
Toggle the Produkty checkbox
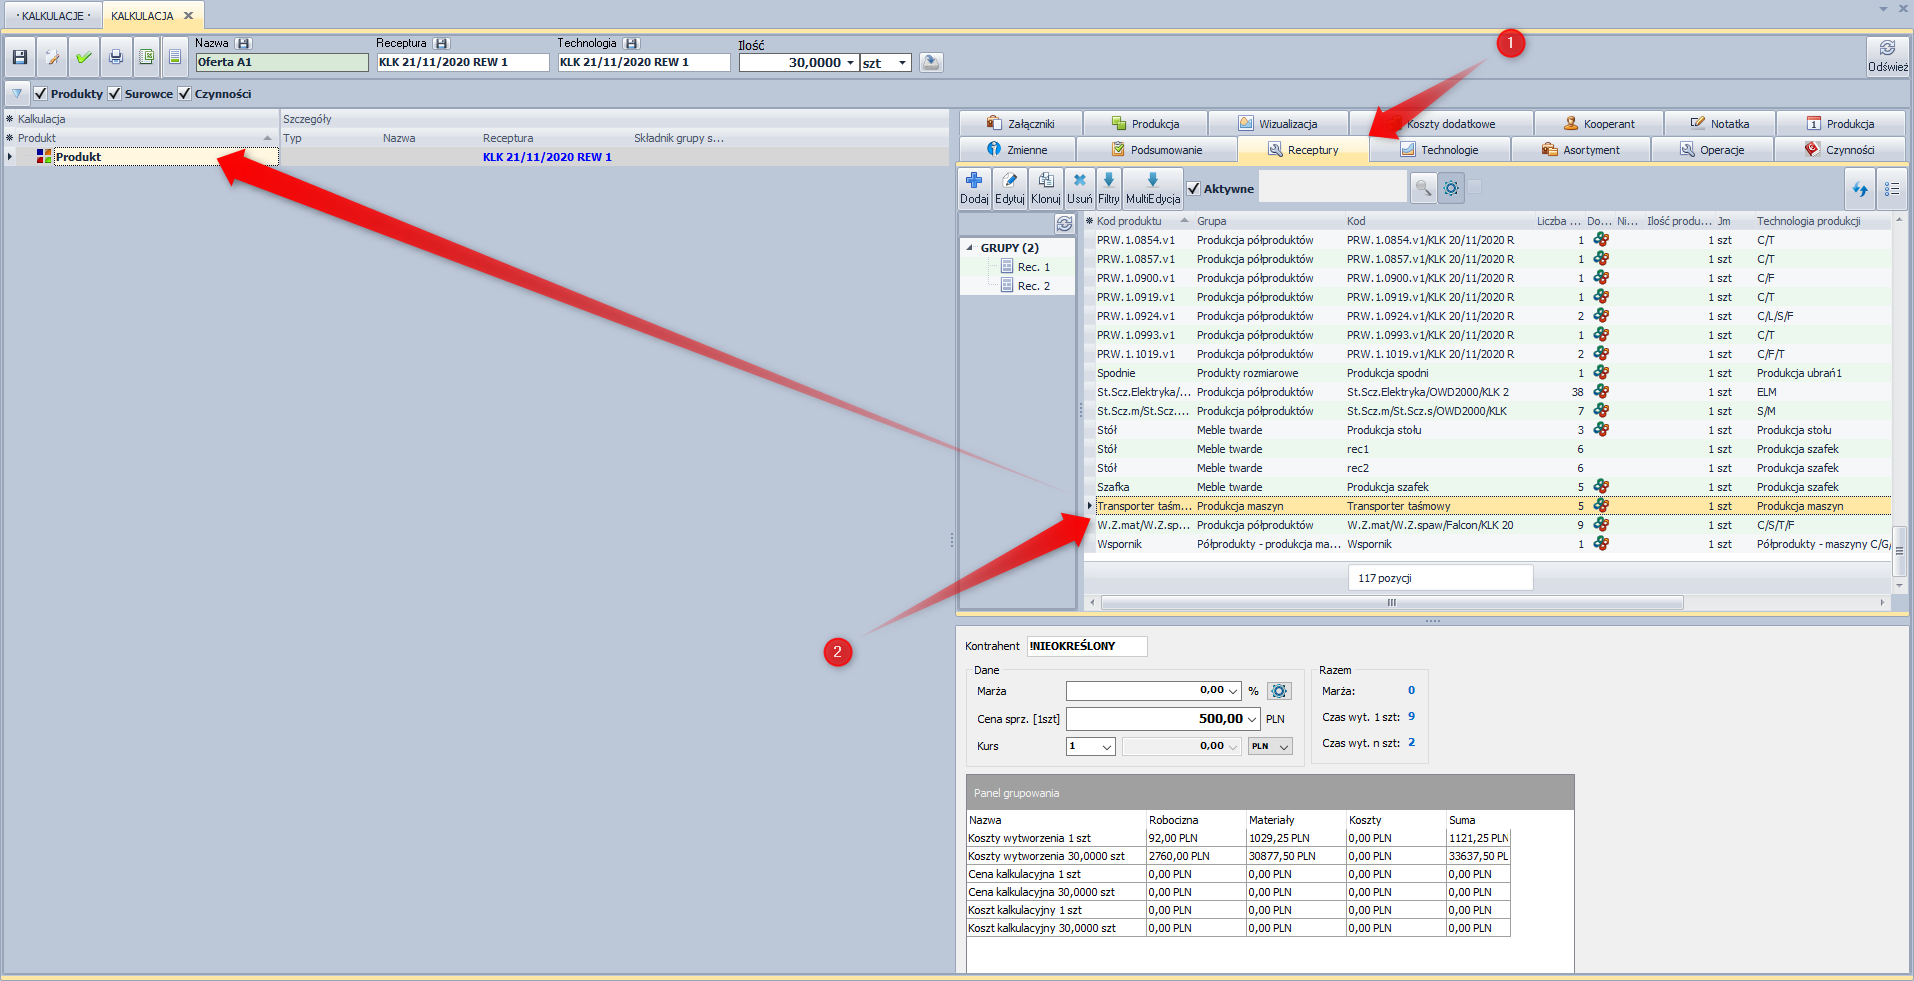click(x=41, y=94)
